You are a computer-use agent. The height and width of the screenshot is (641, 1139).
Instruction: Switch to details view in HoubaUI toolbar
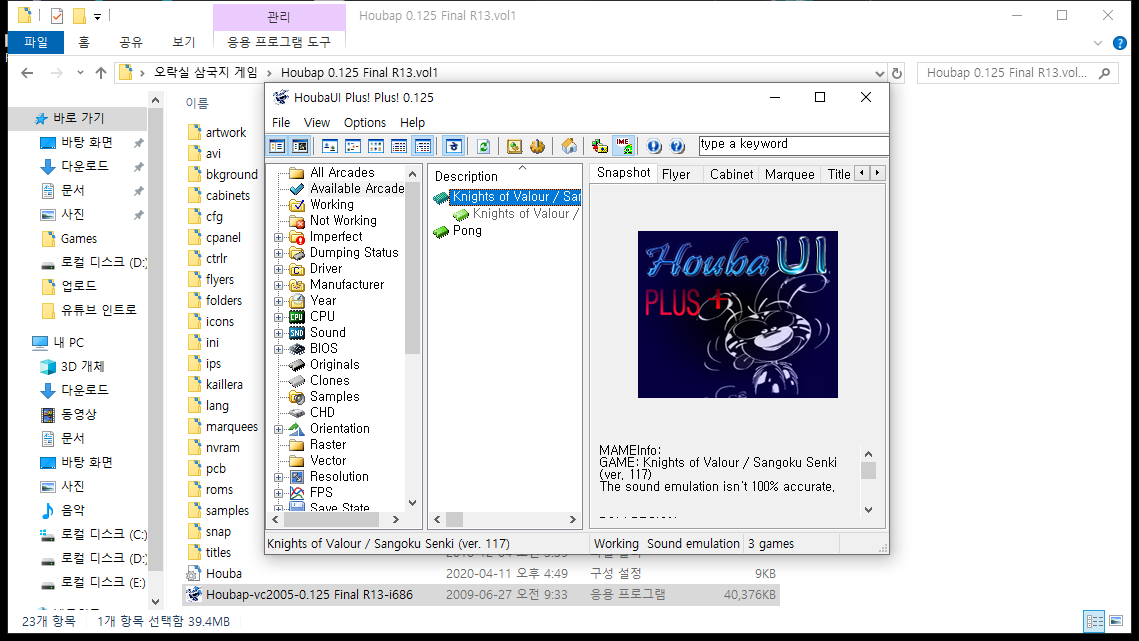pos(399,146)
